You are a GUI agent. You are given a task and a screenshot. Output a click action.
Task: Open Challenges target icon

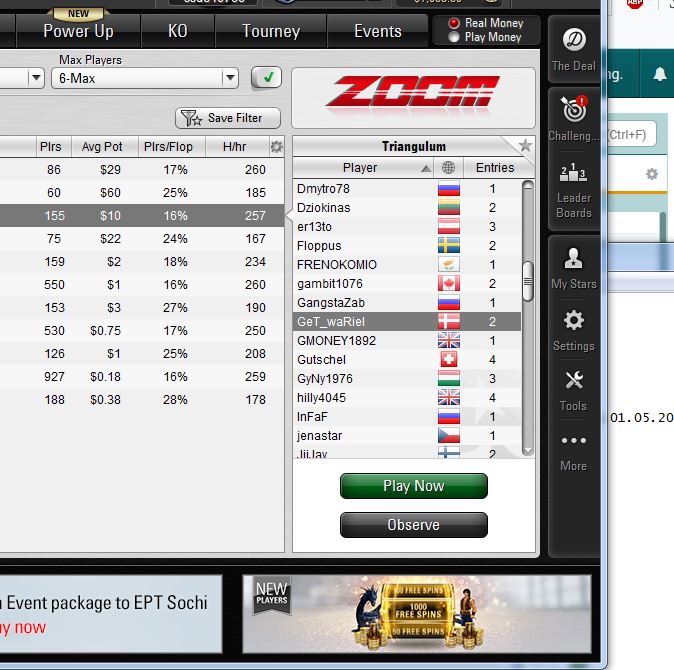pos(574,109)
